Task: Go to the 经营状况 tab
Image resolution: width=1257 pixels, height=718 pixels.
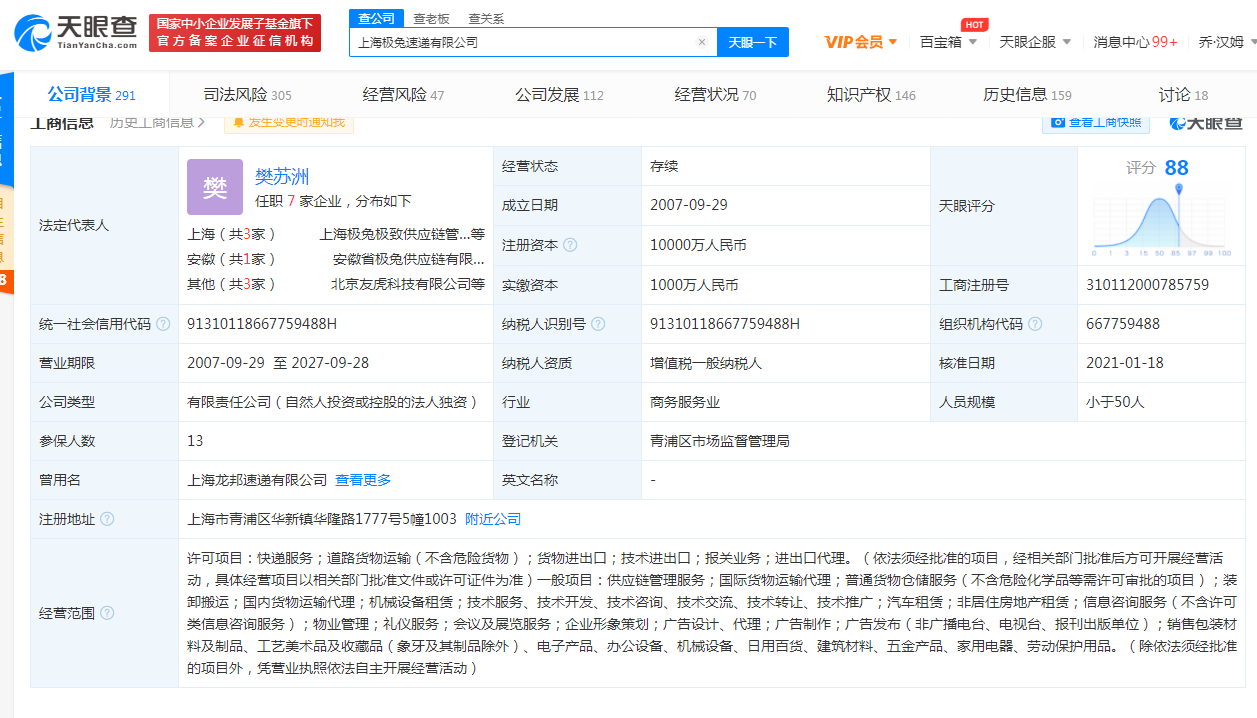Action: click(x=715, y=95)
